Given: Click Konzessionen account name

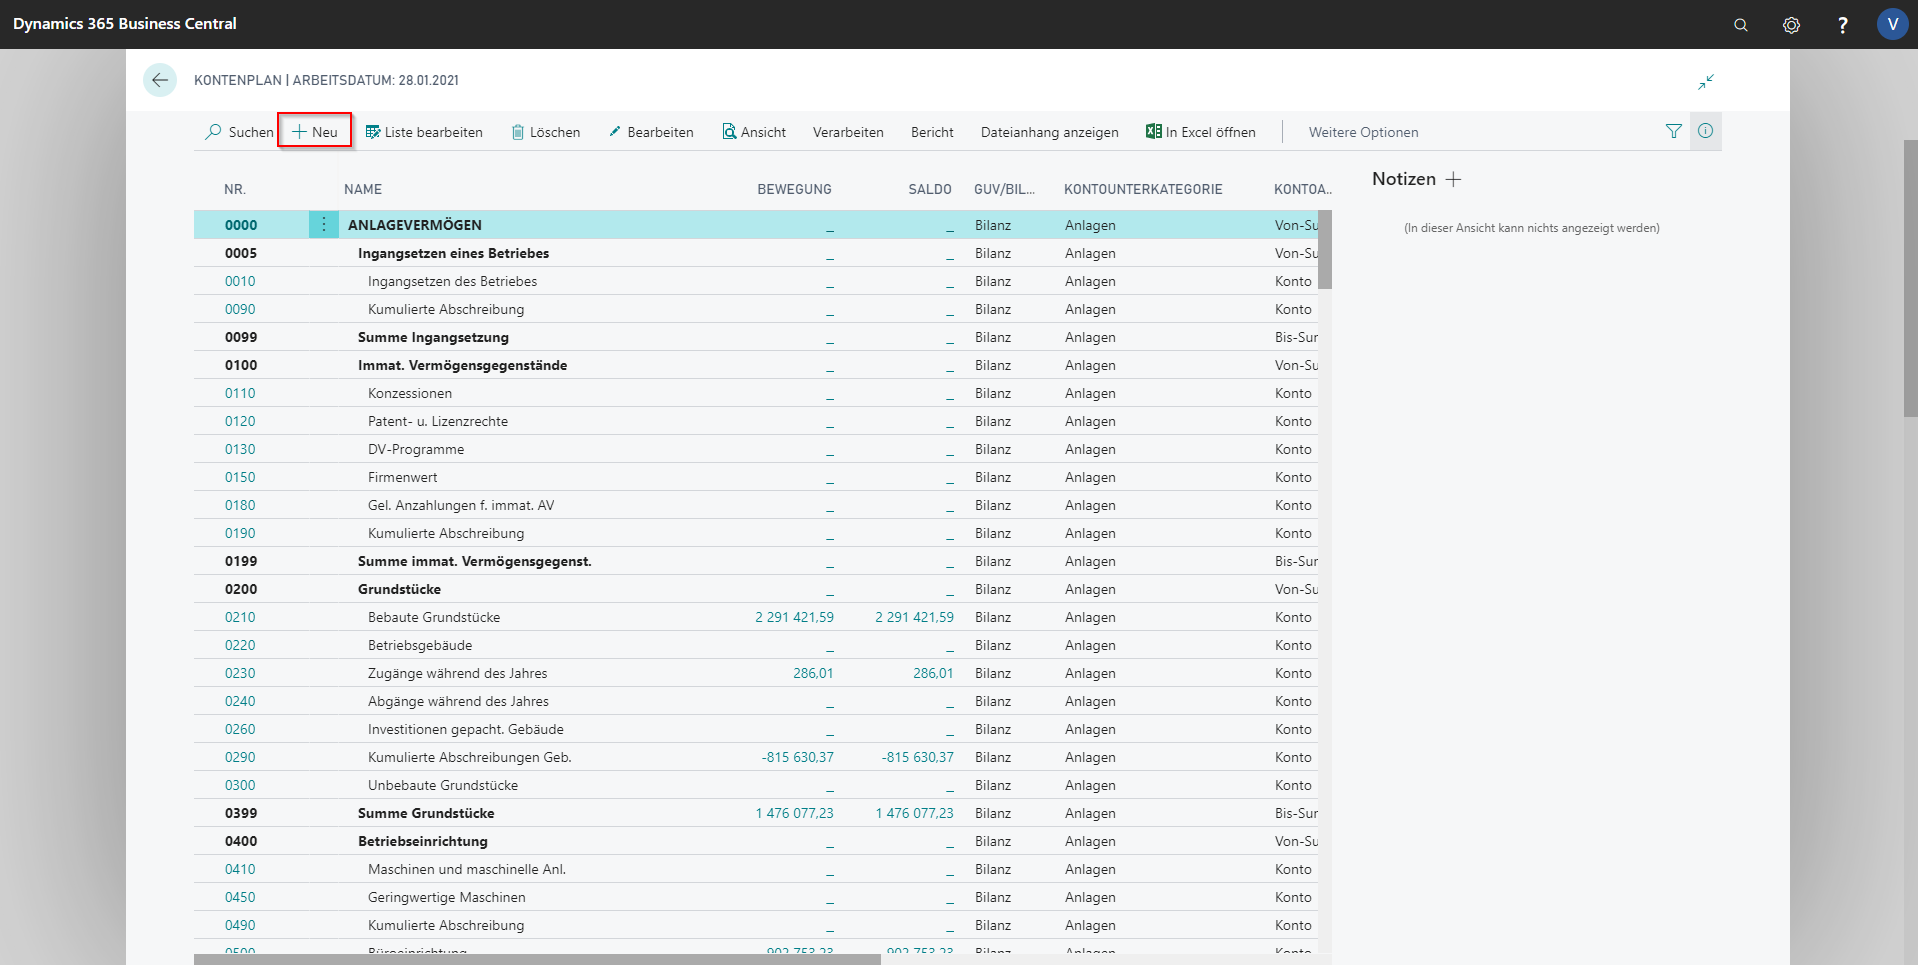Looking at the screenshot, I should pyautogui.click(x=410, y=393).
